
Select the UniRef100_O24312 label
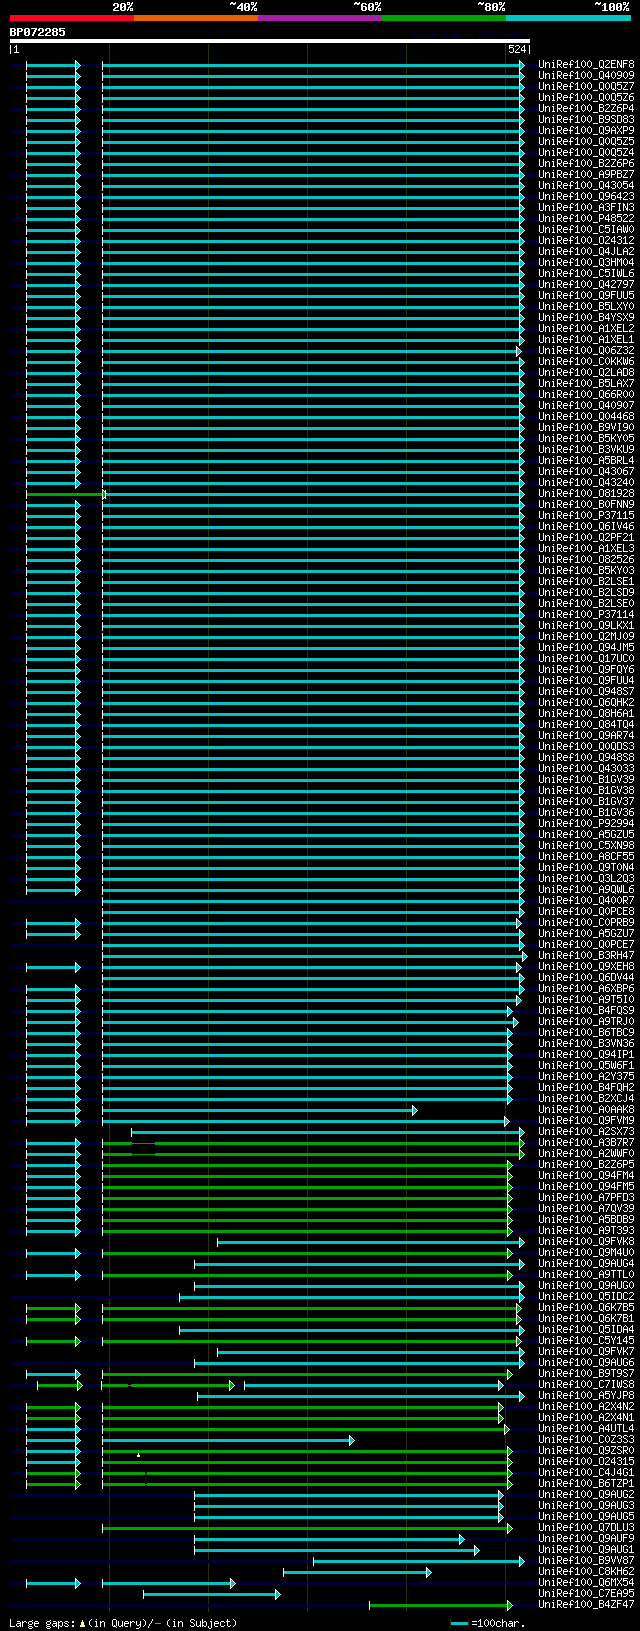[586, 240]
